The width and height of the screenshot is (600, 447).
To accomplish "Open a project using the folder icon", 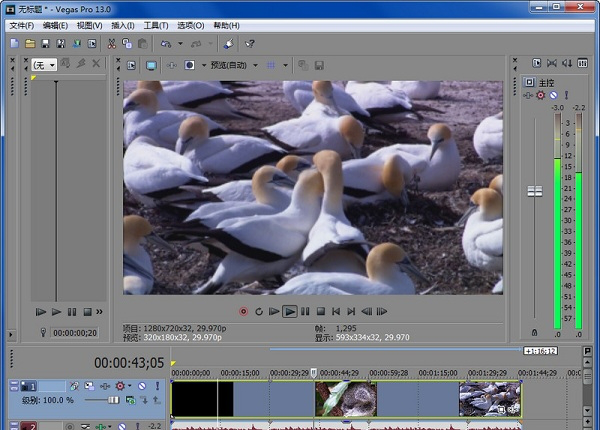I will coord(30,44).
